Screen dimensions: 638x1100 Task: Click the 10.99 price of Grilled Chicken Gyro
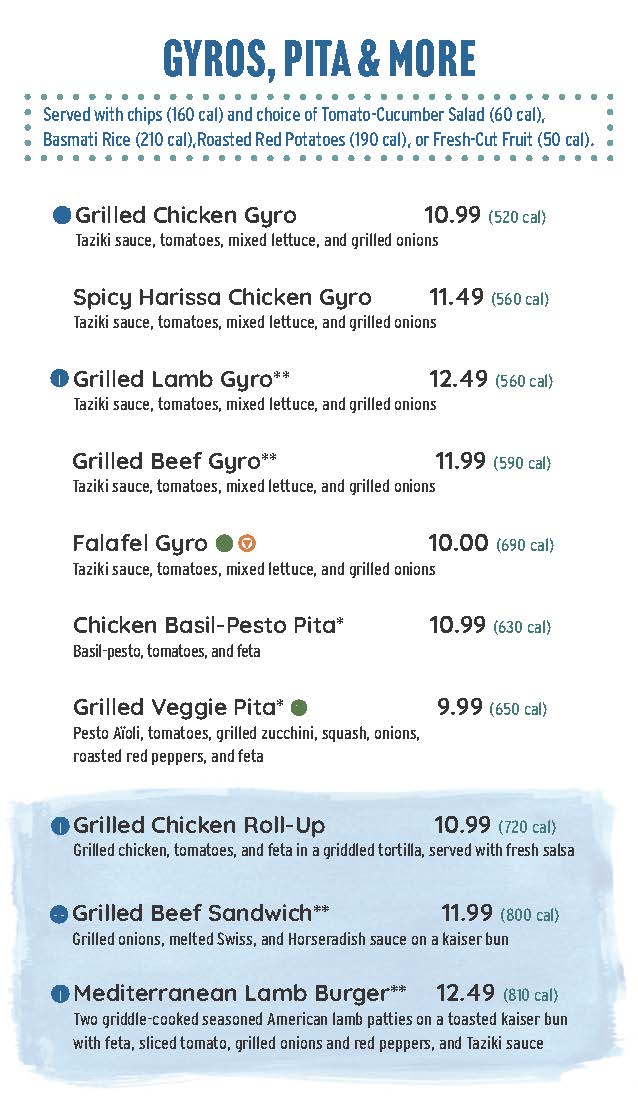[x=453, y=215]
